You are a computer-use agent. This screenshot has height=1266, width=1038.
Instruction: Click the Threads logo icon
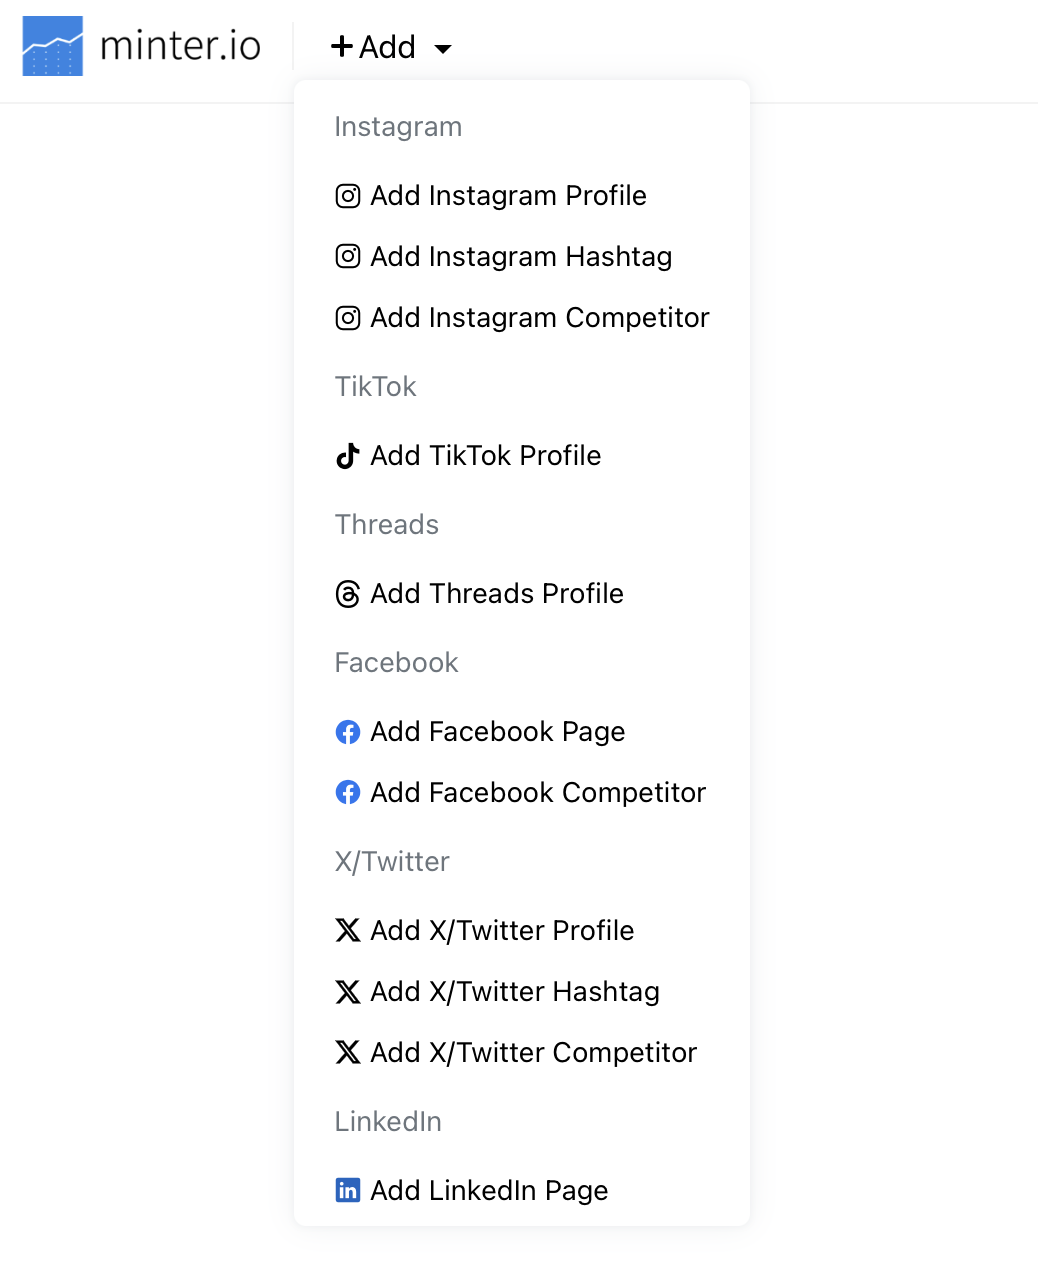(347, 594)
